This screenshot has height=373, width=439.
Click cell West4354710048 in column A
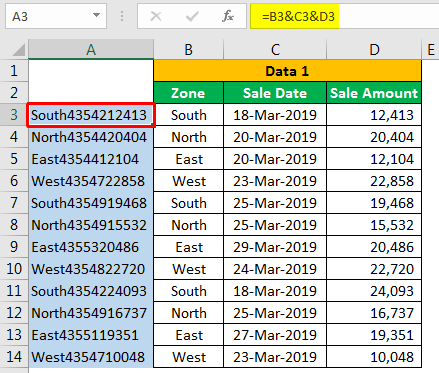pyautogui.click(x=91, y=357)
